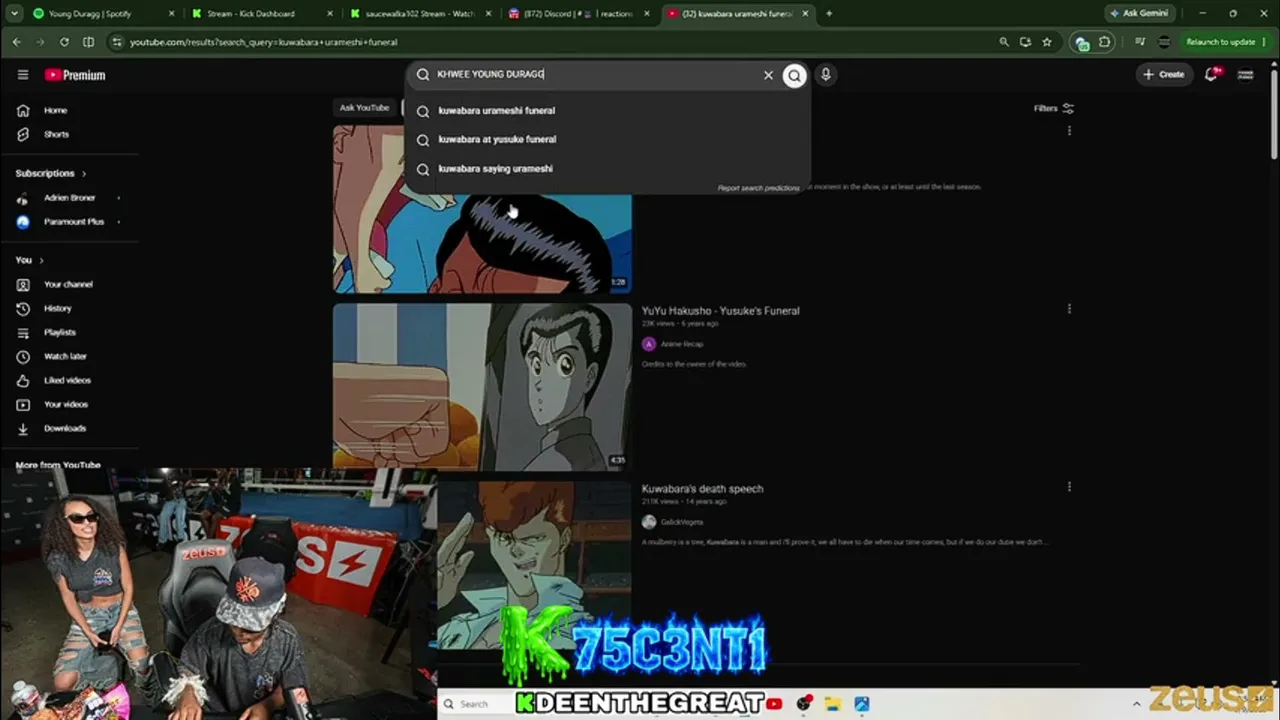Close the Young Duragg Spotify tab
Screen dimensions: 1280x720
(x=171, y=14)
